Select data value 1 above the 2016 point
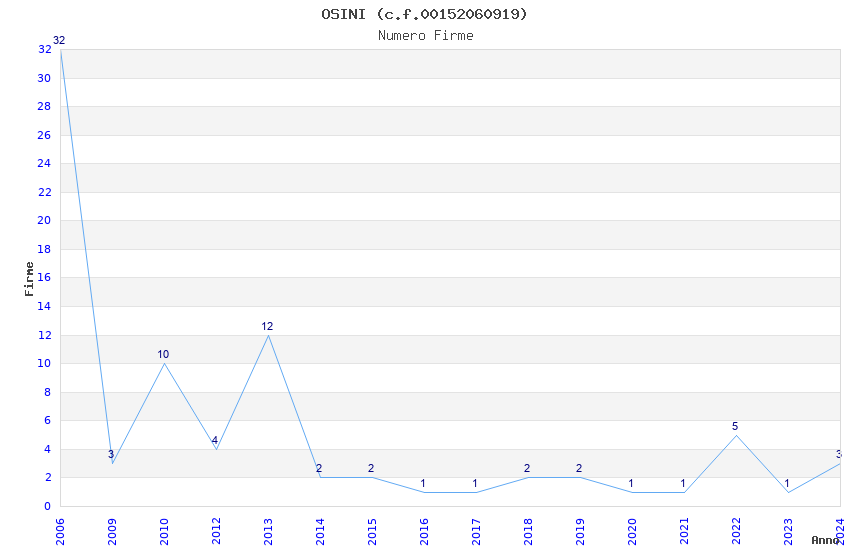 [x=423, y=483]
